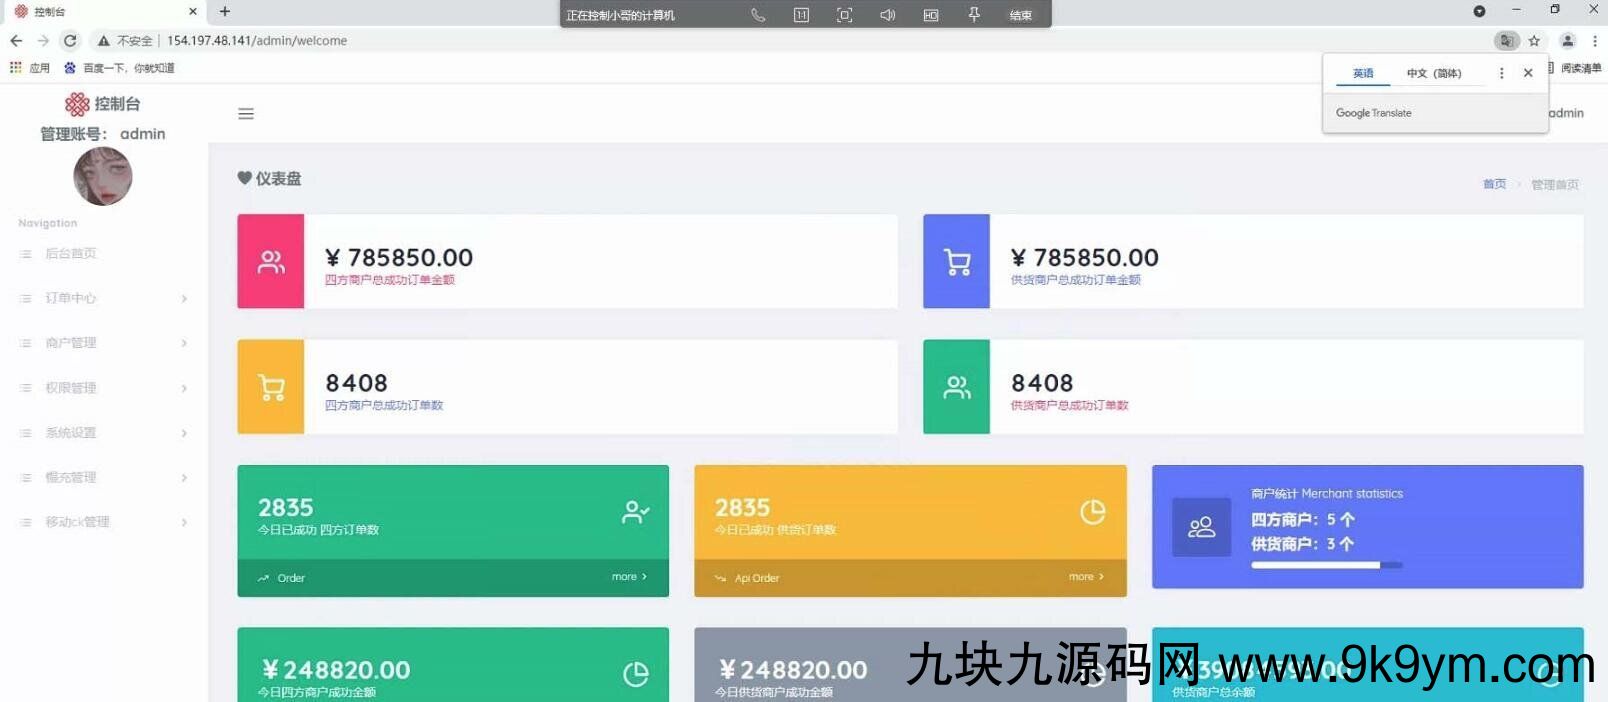The width and height of the screenshot is (1608, 702).
Task: Open the 百度一下 bookmark
Action: (119, 68)
